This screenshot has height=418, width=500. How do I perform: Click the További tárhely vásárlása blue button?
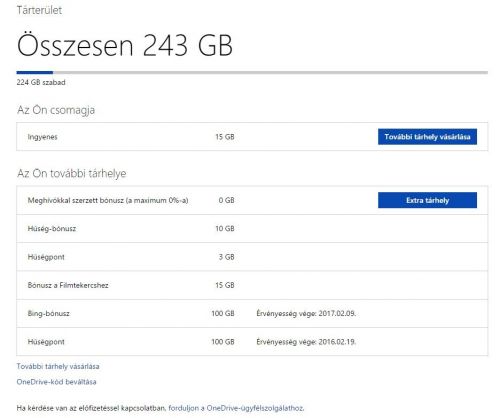pyautogui.click(x=427, y=137)
